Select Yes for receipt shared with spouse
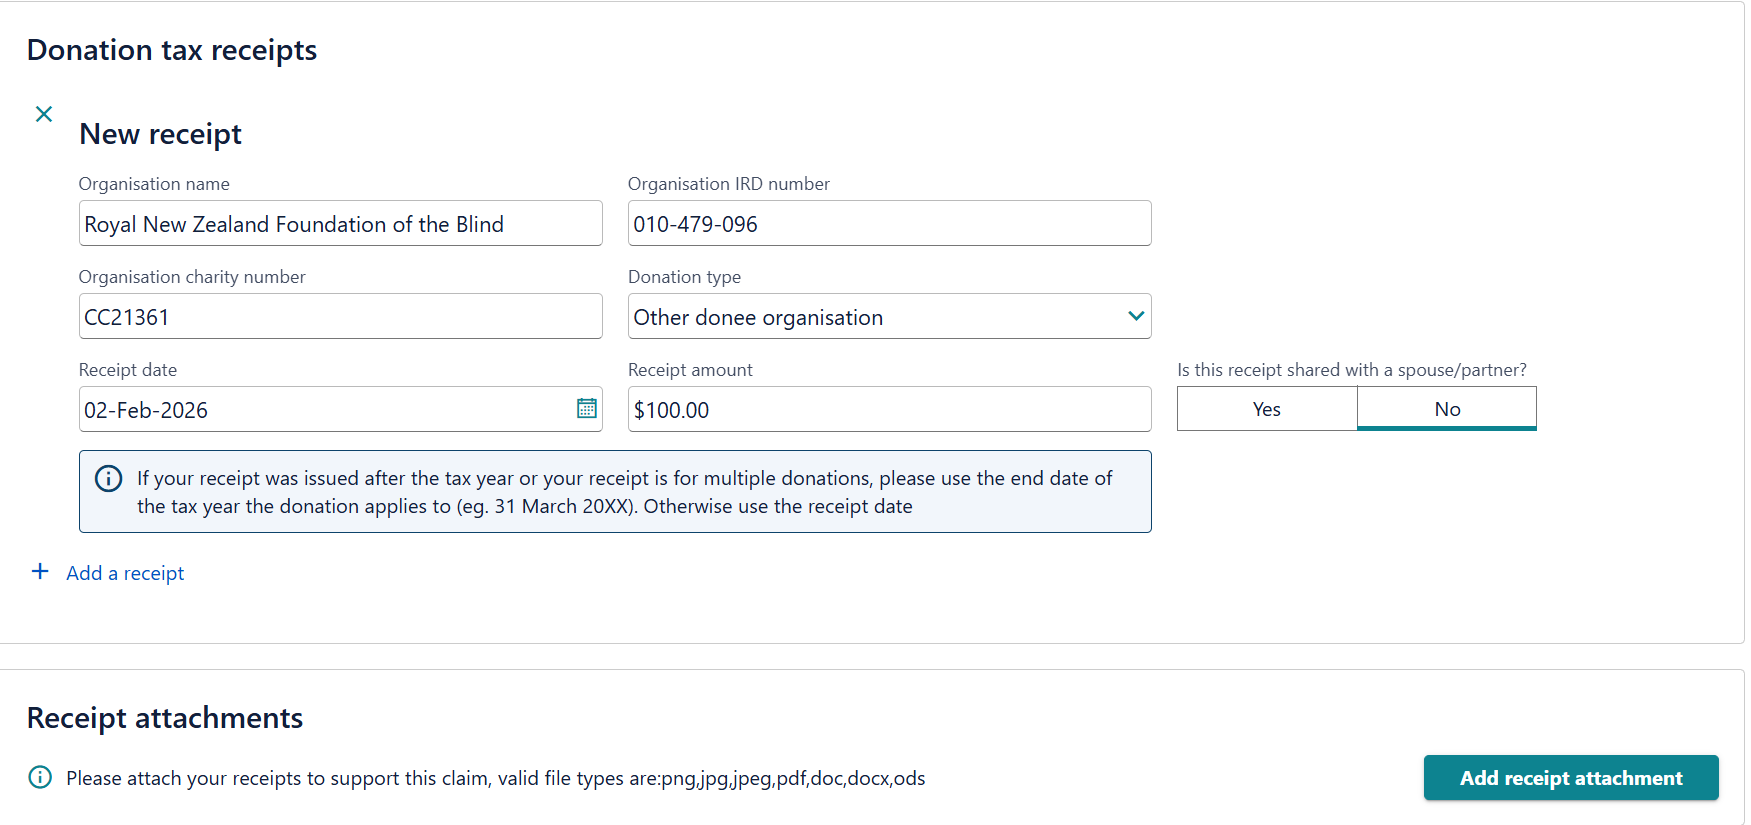The height and width of the screenshot is (825, 1751). coord(1266,408)
